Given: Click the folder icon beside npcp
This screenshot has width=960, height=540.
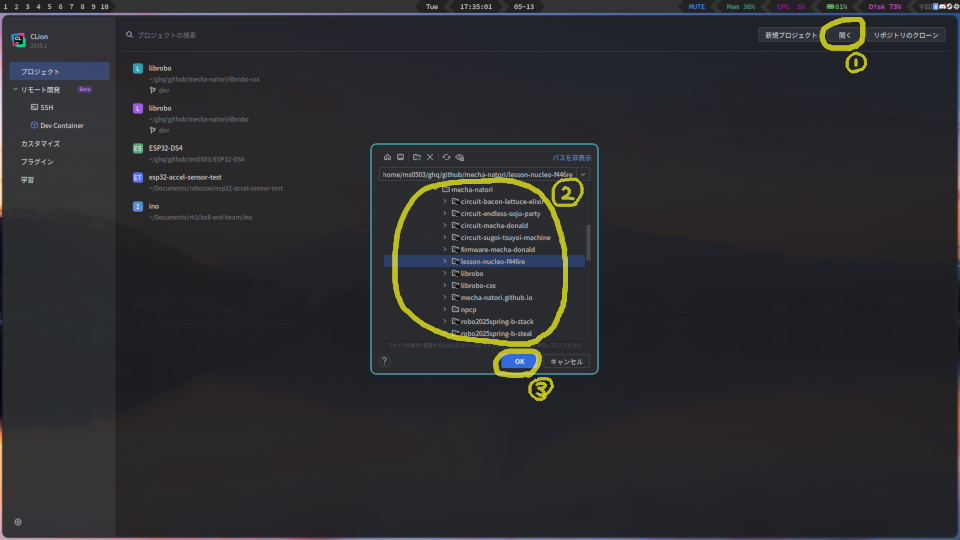Looking at the screenshot, I should click(455, 309).
